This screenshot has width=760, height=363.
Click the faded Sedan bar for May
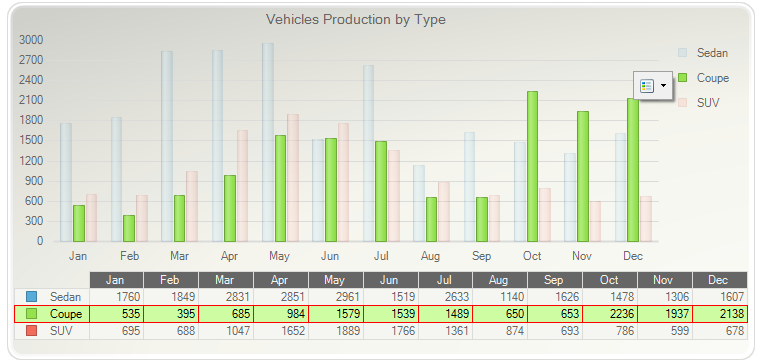coord(268,142)
